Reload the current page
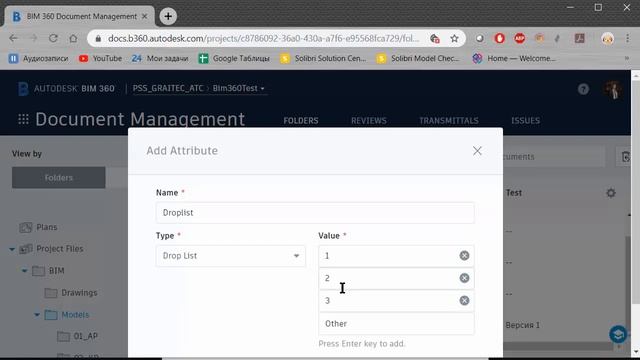This screenshot has height=360, width=640. pos(53,38)
